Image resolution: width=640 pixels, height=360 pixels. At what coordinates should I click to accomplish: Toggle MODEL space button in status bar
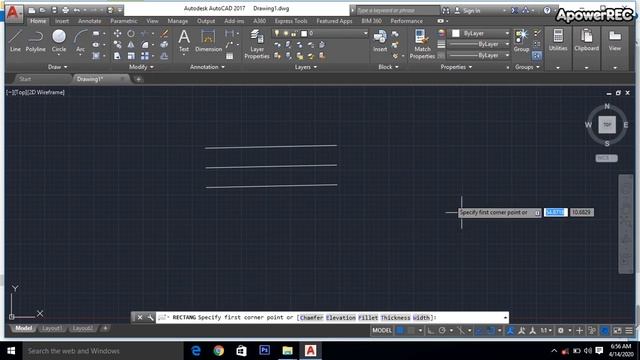click(x=382, y=330)
